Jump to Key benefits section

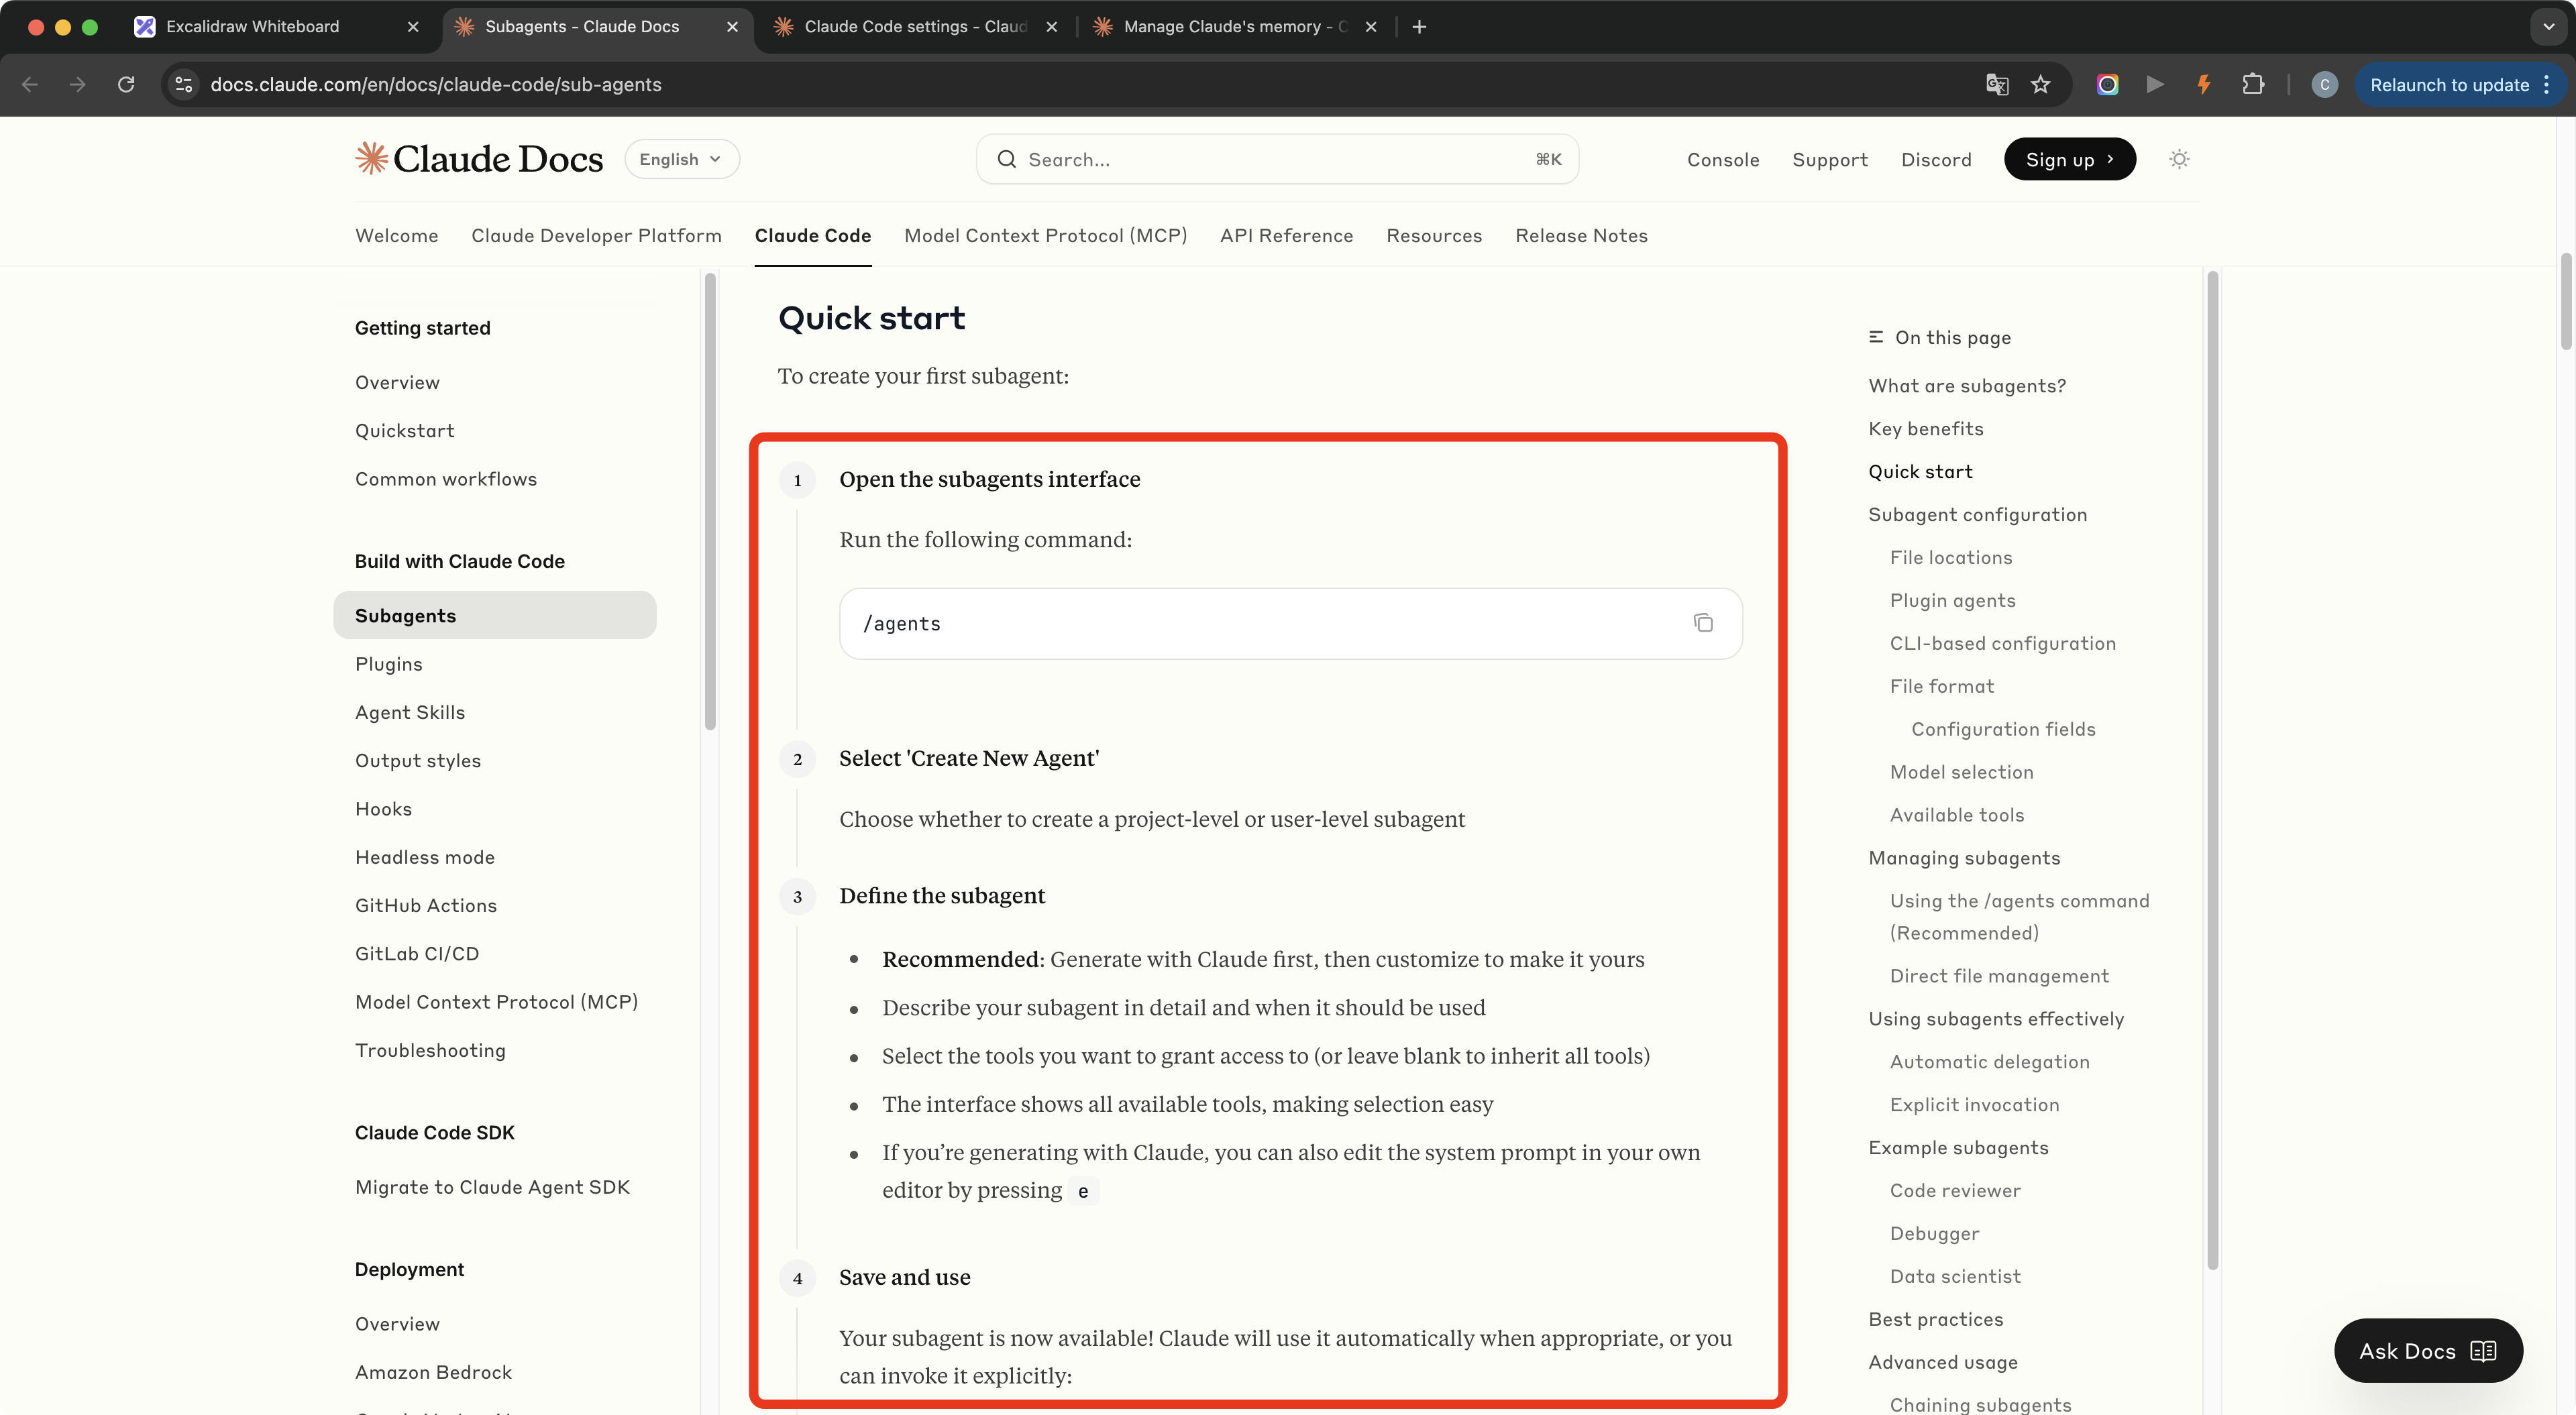1925,429
